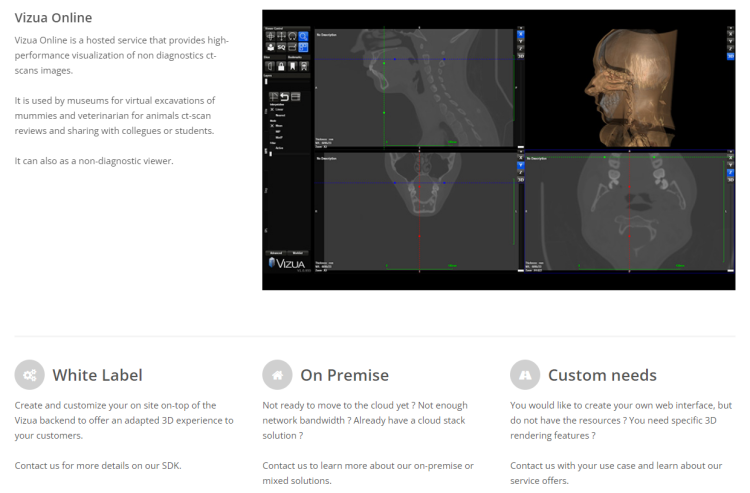Select X axis in the sagittal viewport

pos(521,34)
